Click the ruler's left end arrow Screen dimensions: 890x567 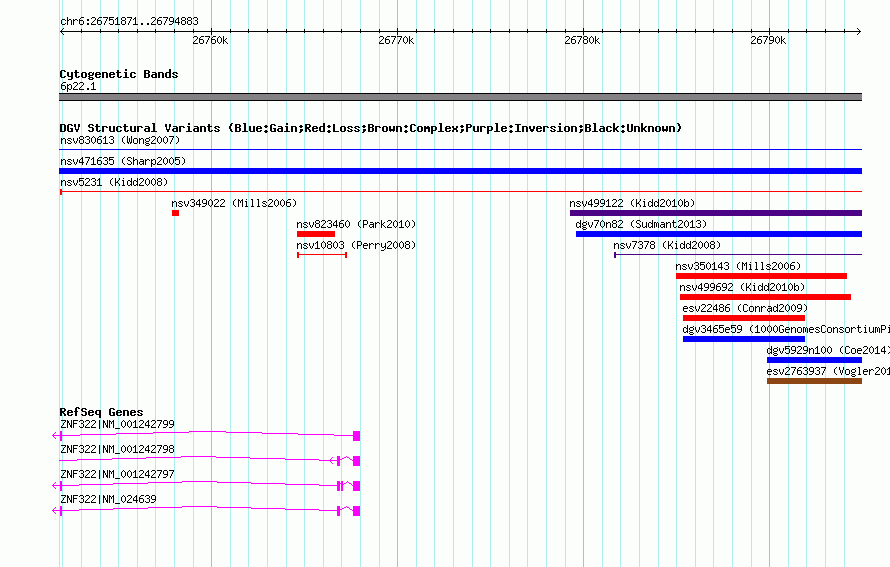tap(62, 32)
